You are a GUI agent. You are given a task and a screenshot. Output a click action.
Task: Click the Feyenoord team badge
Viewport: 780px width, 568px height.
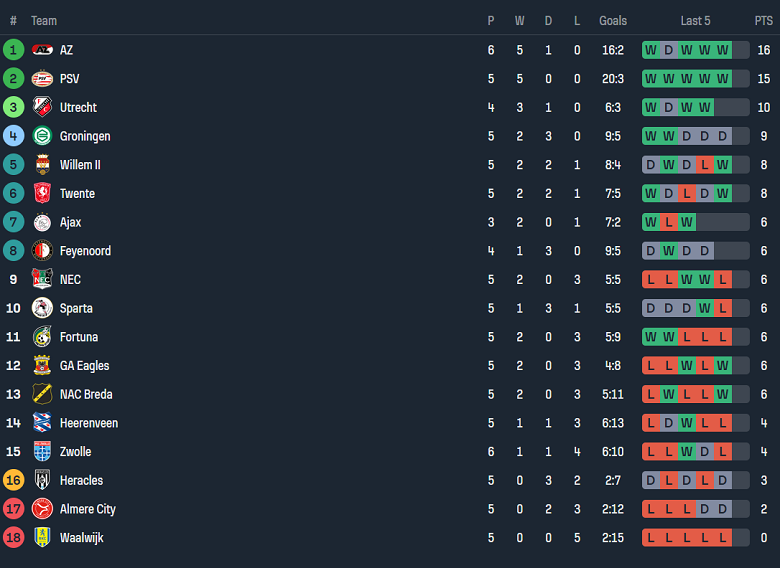coord(42,251)
